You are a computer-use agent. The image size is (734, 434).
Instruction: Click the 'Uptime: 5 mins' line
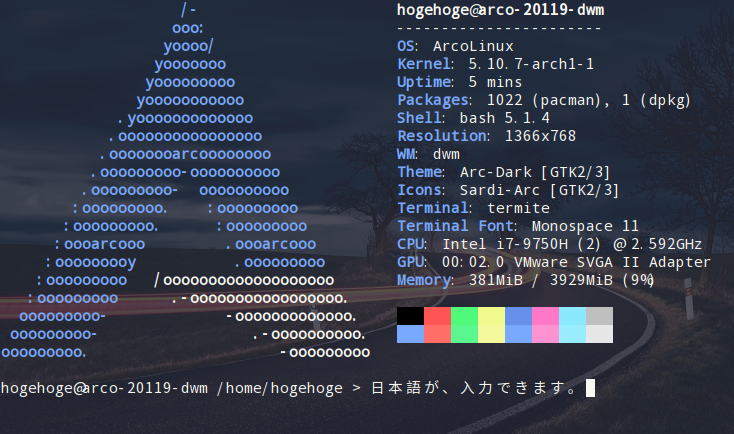tap(459, 82)
